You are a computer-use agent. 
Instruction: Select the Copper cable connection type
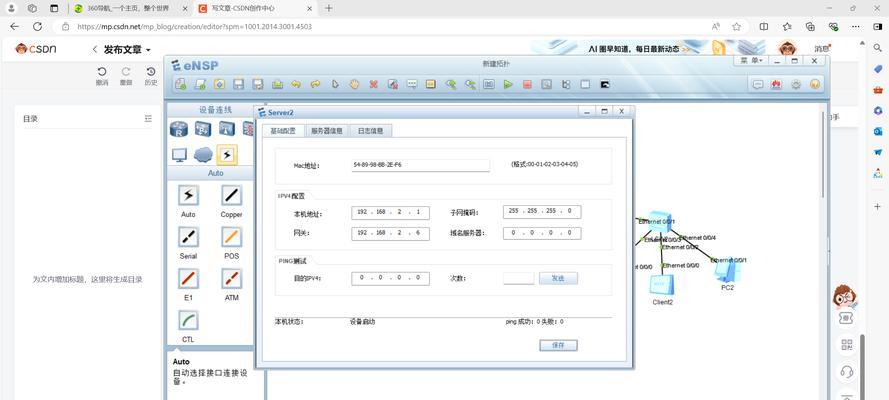coord(231,195)
